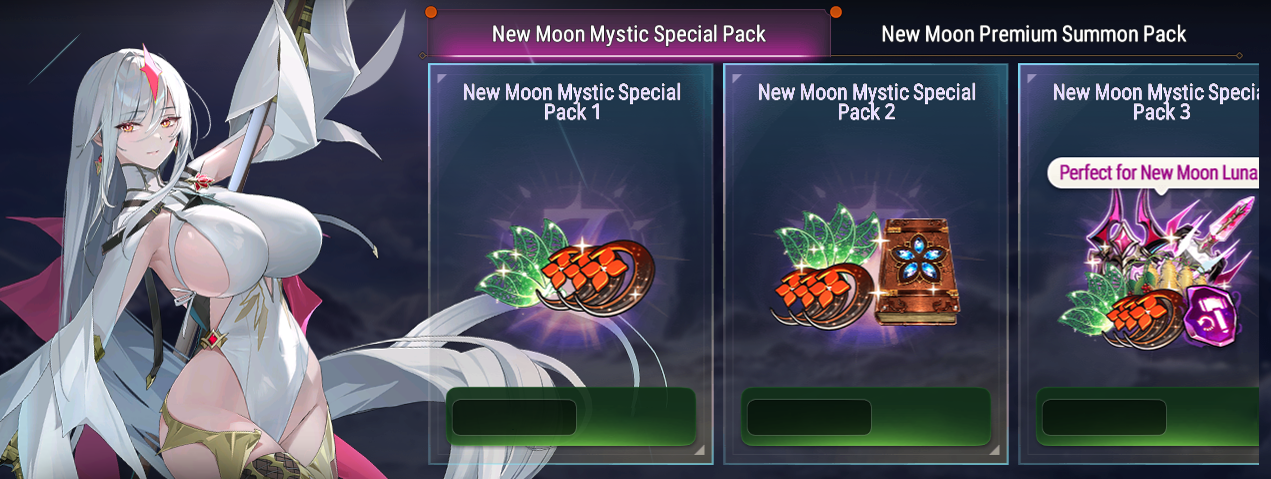
Task: Open the New Moon Mystic Special Pack 1 title
Action: tap(572, 102)
